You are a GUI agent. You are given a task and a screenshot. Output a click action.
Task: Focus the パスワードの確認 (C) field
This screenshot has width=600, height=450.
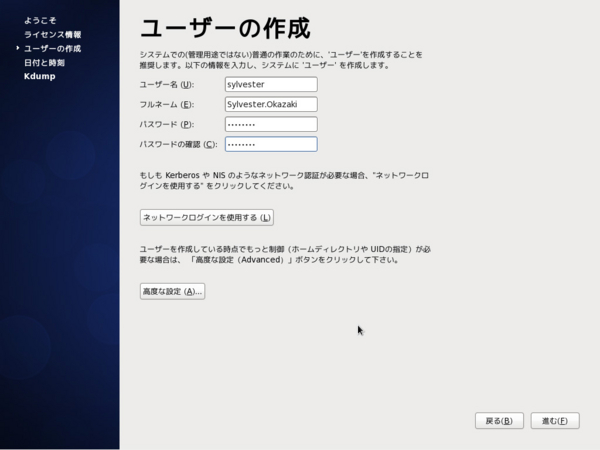click(x=271, y=144)
